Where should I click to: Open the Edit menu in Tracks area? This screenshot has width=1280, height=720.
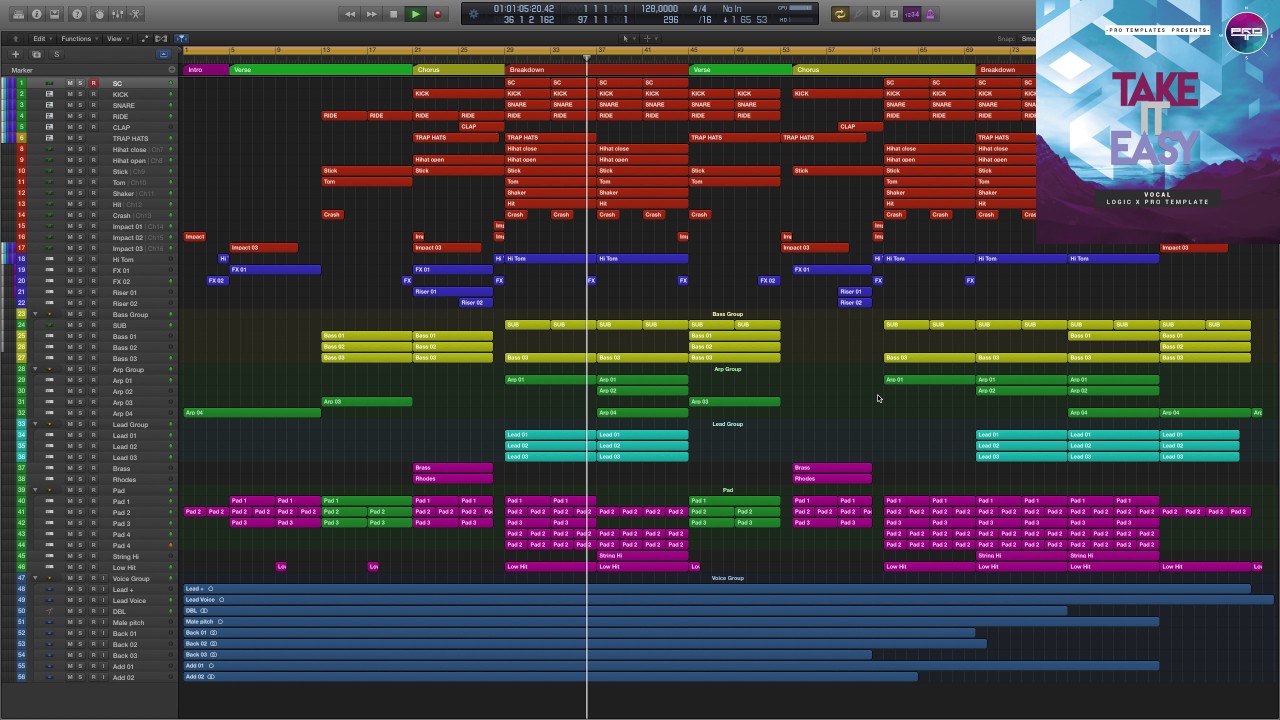[x=40, y=39]
